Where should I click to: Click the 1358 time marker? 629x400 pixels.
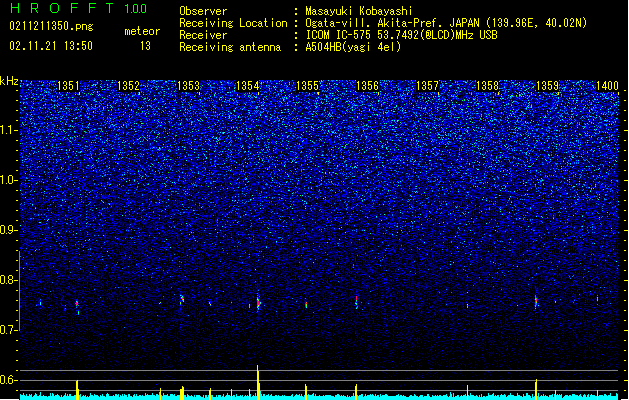[487, 86]
